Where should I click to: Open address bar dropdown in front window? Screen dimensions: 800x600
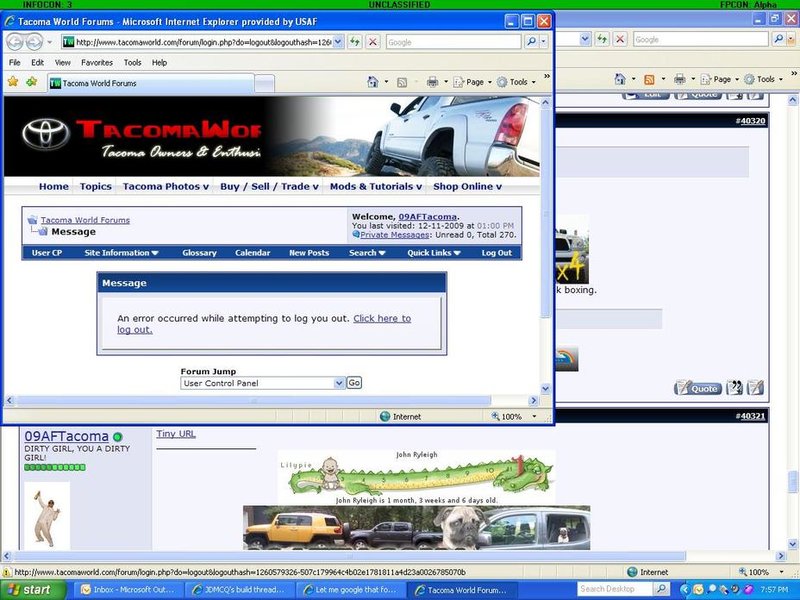tap(338, 42)
